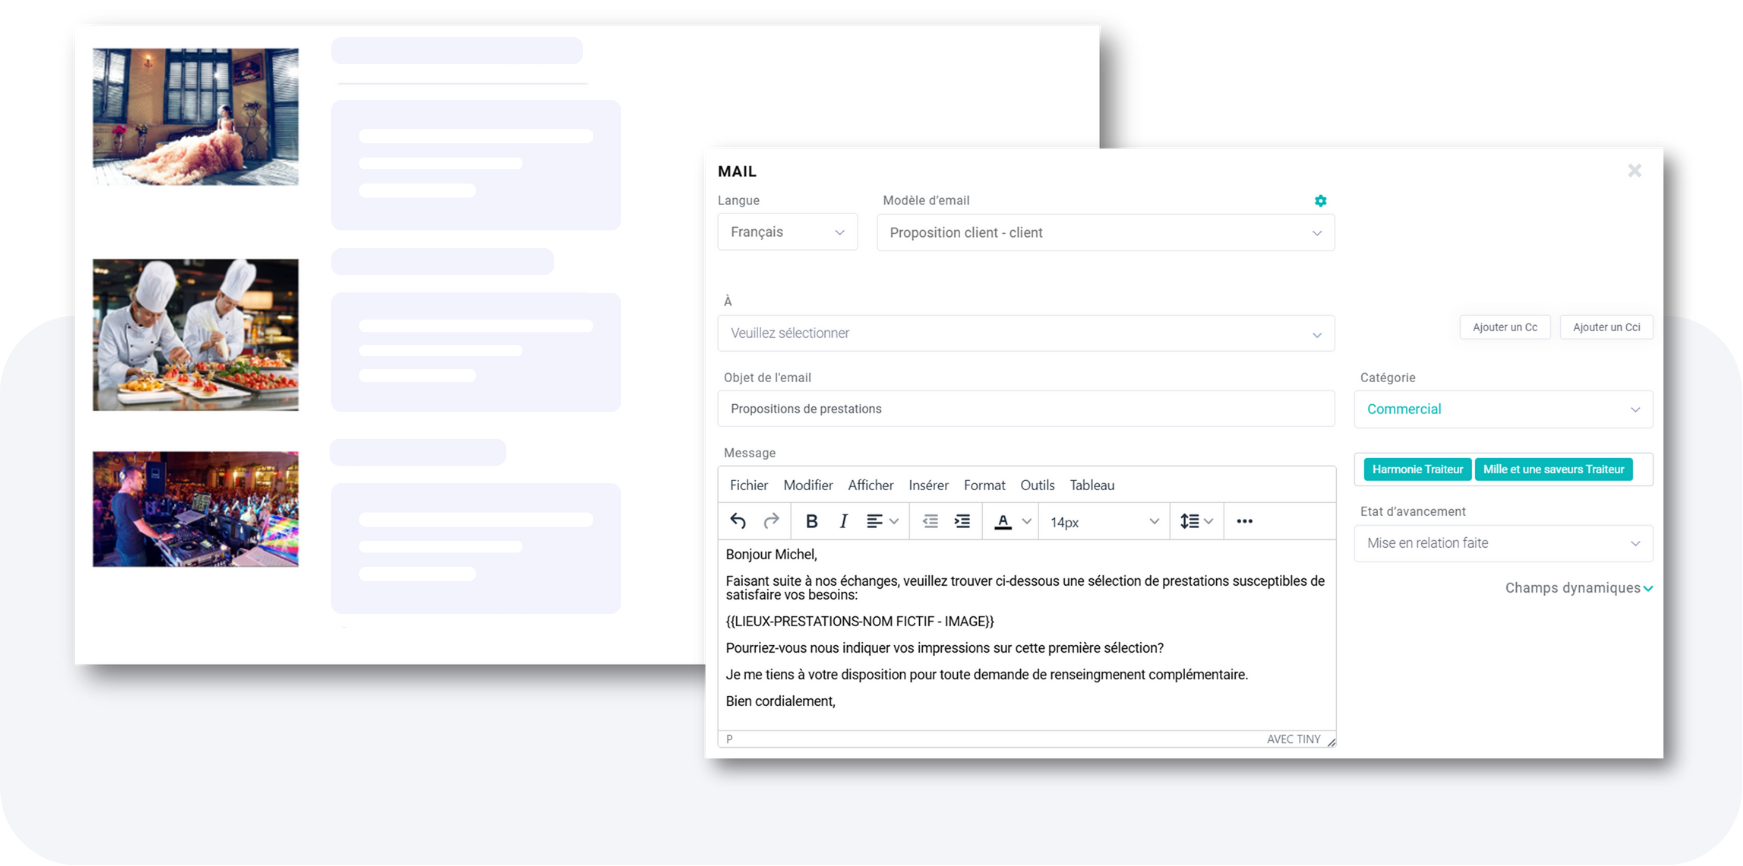The height and width of the screenshot is (866, 1743).
Task: Toggle italic formatting
Action: (x=843, y=521)
